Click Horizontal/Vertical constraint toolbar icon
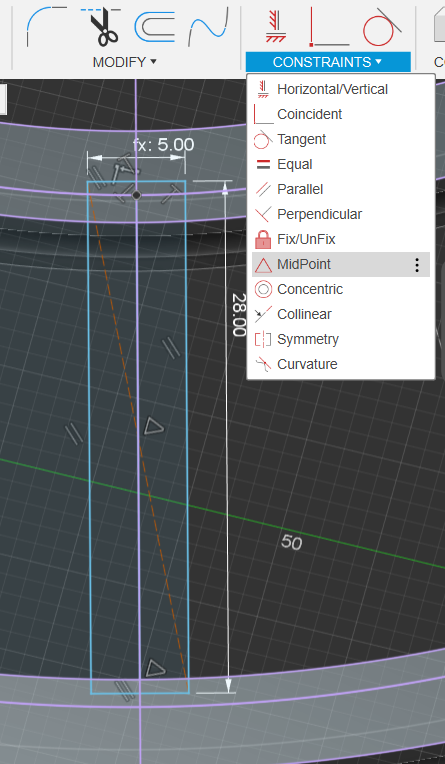Image resolution: width=445 pixels, height=764 pixels. pos(275,28)
